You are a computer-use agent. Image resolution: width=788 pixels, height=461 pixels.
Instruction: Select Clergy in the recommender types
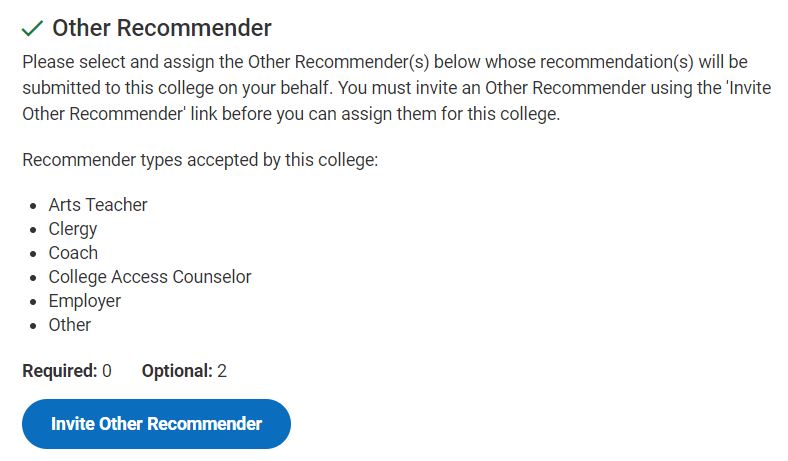click(x=73, y=229)
